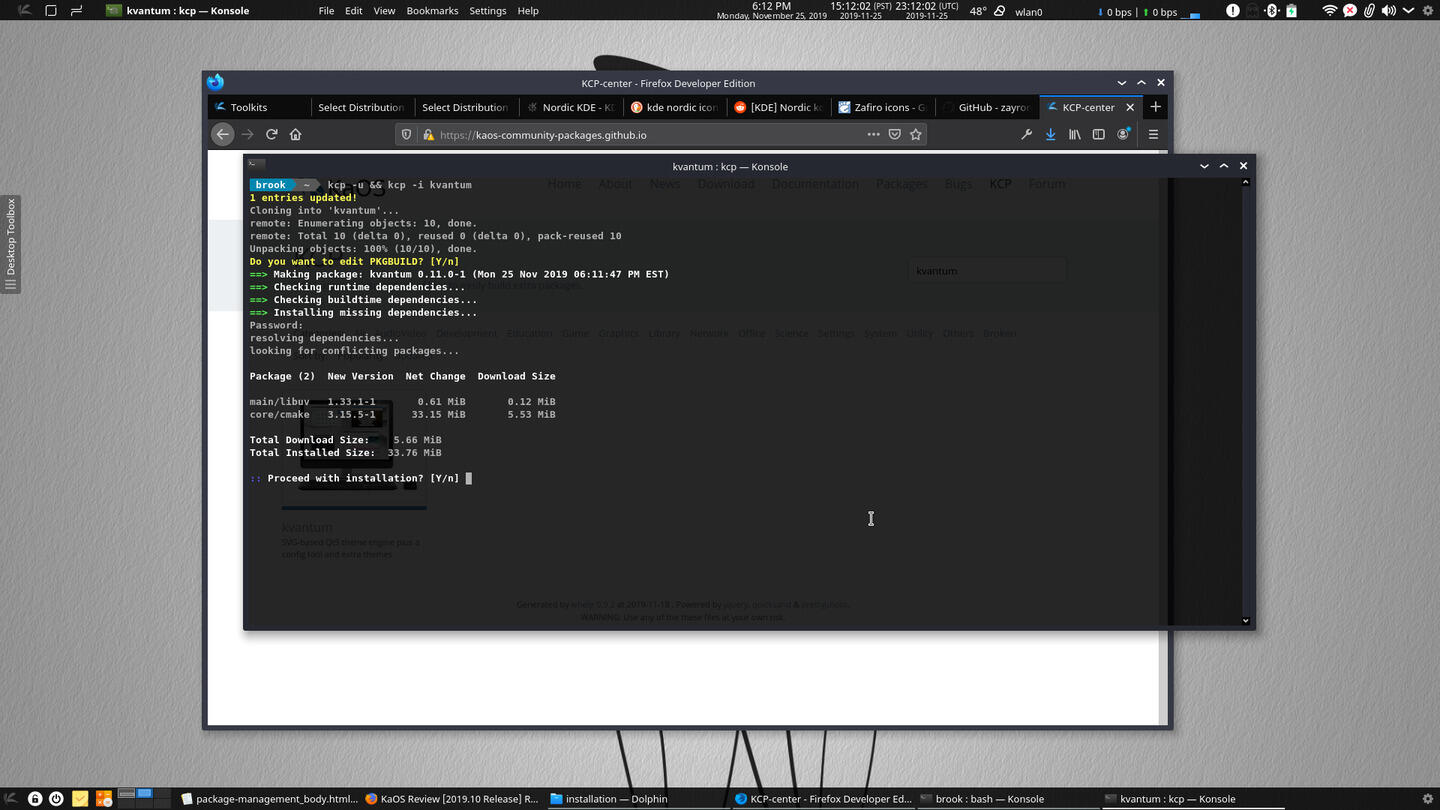The height and width of the screenshot is (810, 1440).
Task: Open the orange calculator icon in bottom panel
Action: click(x=104, y=799)
